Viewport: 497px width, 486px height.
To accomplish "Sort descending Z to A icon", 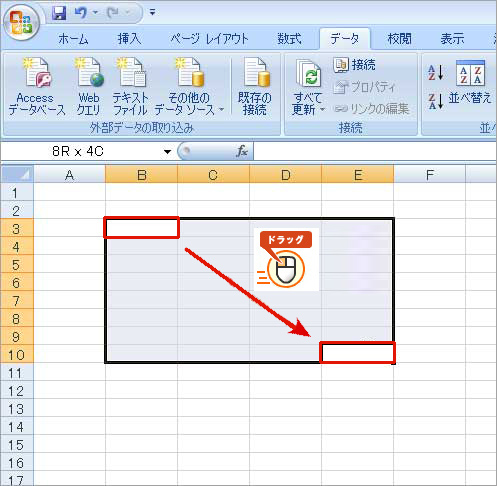I will [x=436, y=101].
